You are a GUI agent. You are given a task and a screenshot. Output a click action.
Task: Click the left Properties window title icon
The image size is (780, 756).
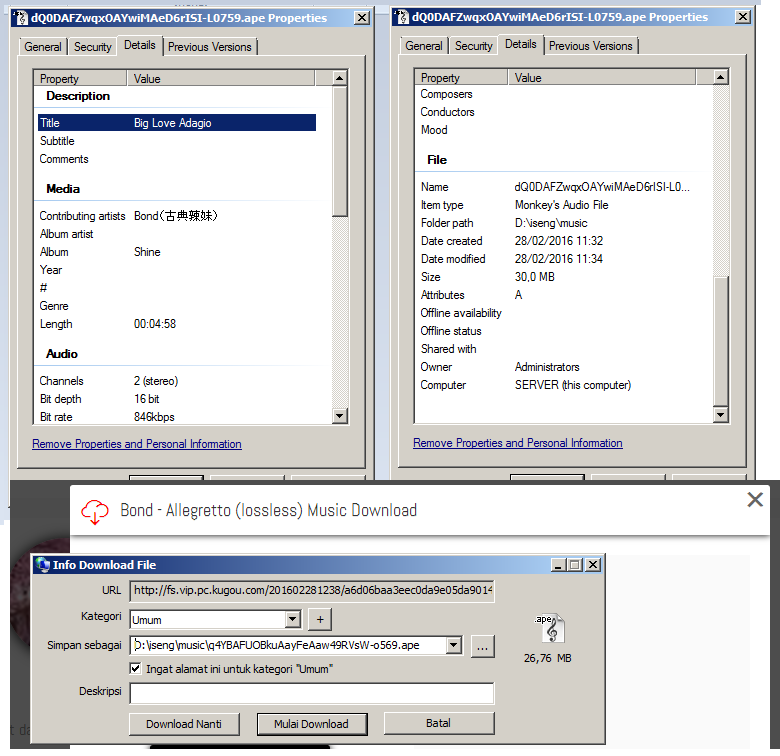pos(21,18)
